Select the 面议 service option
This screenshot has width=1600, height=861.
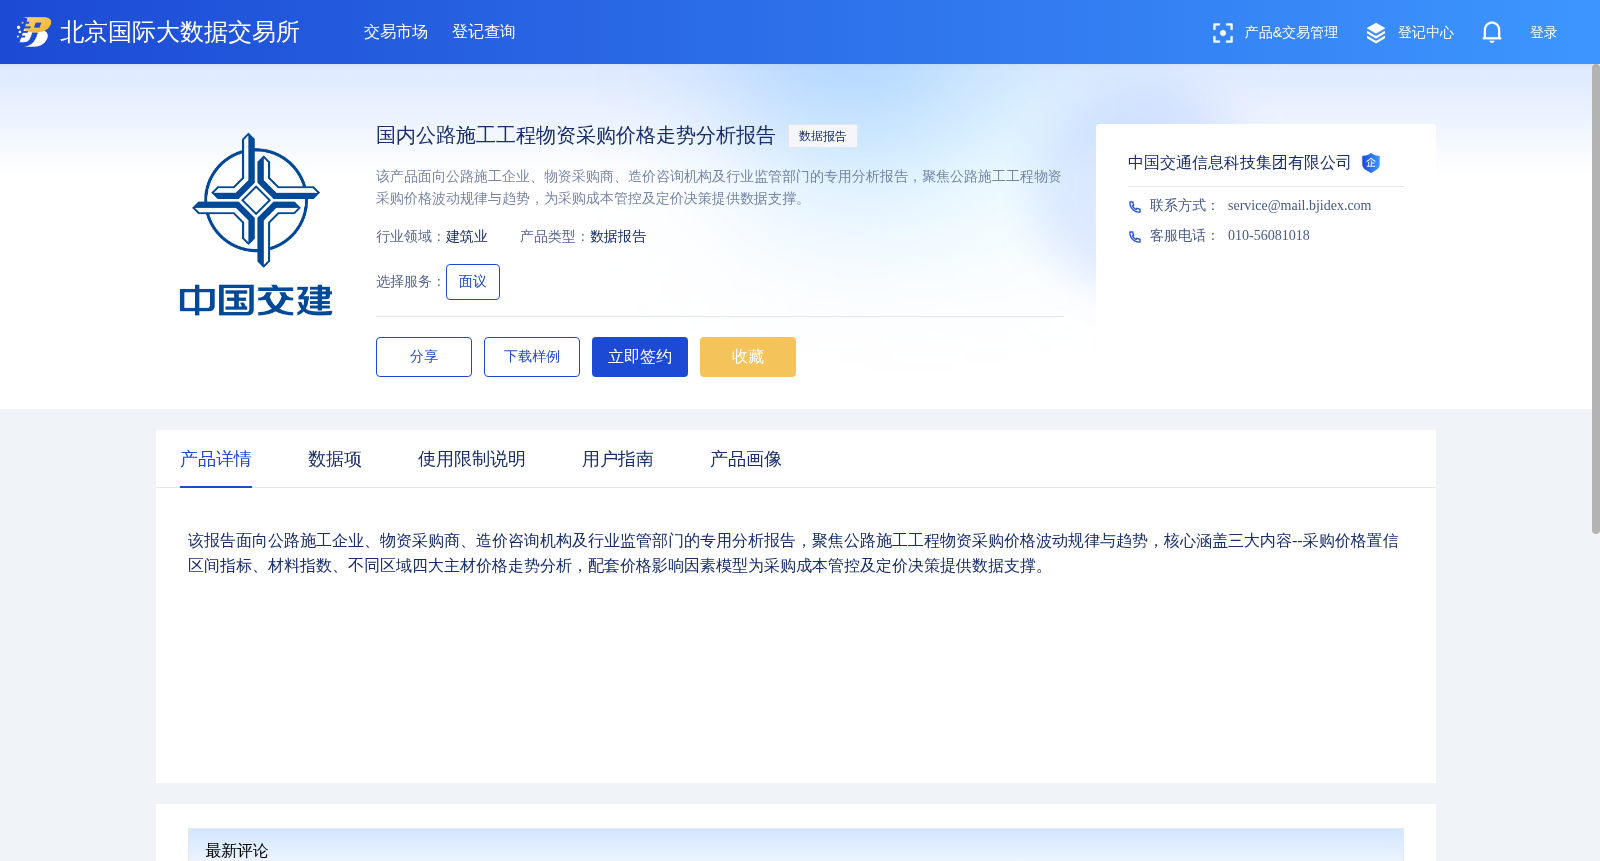[x=473, y=282]
